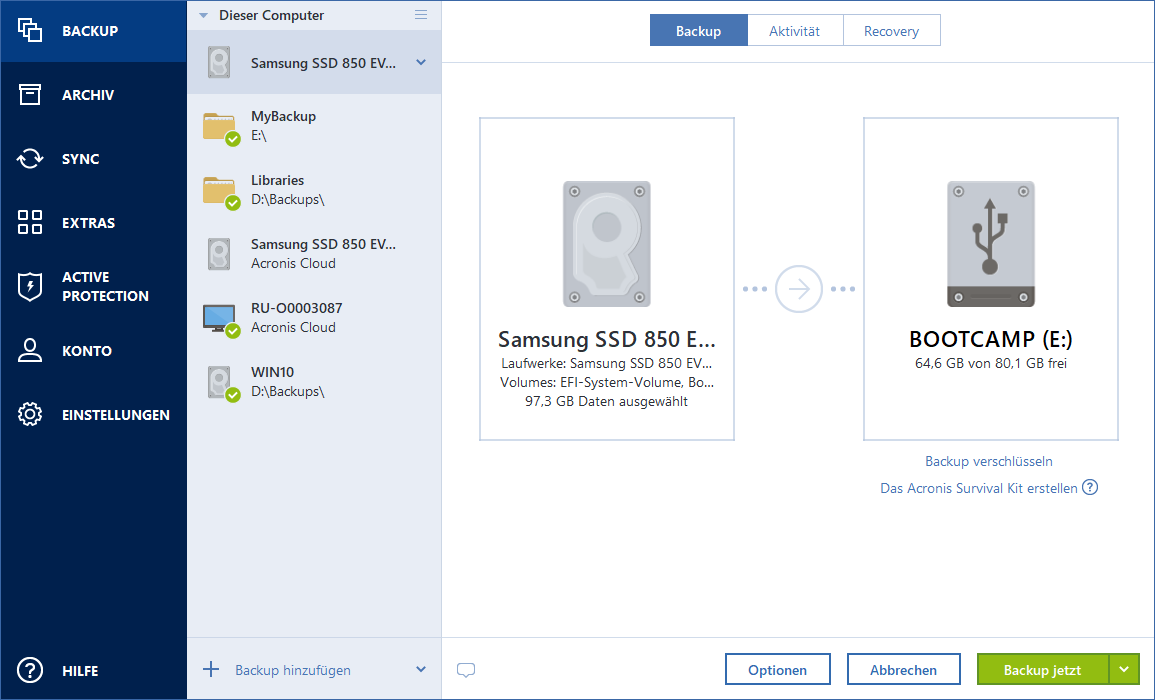The height and width of the screenshot is (700, 1155).
Task: Click help icon next to Survival Kit
Action: [x=1090, y=488]
